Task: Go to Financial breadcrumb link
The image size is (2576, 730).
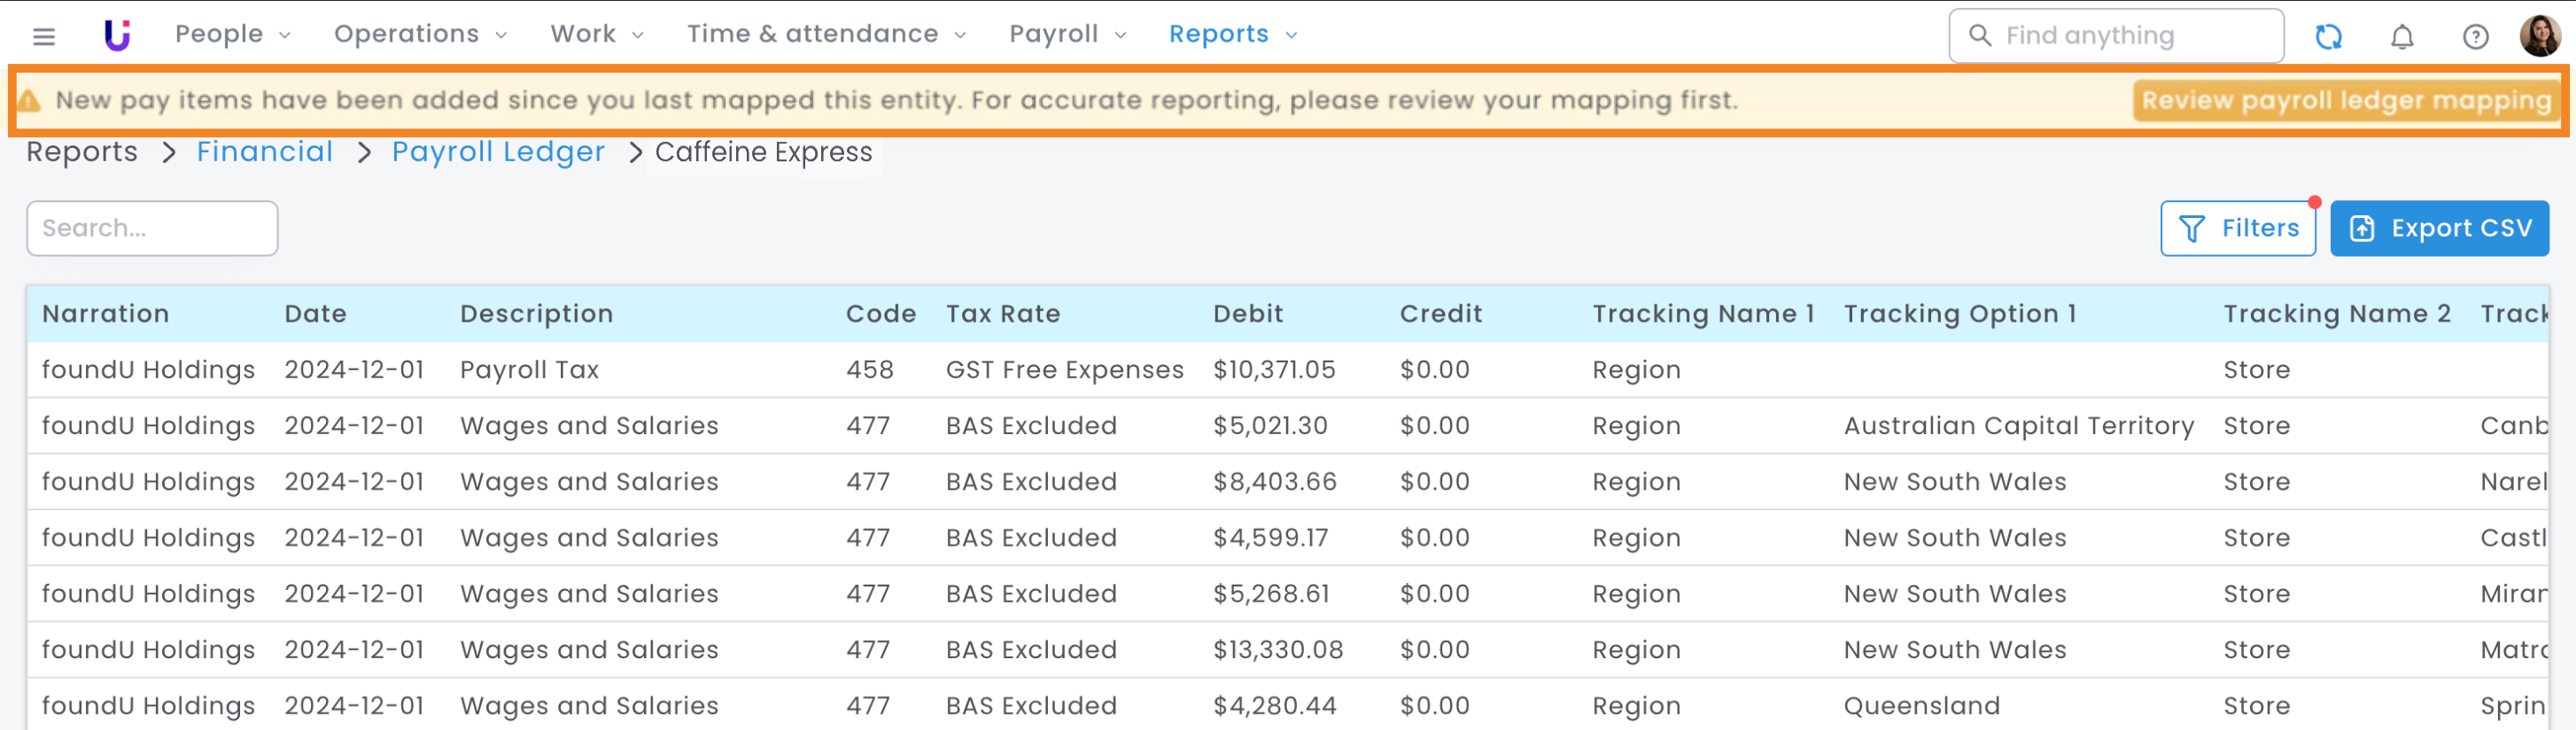Action: coord(264,152)
